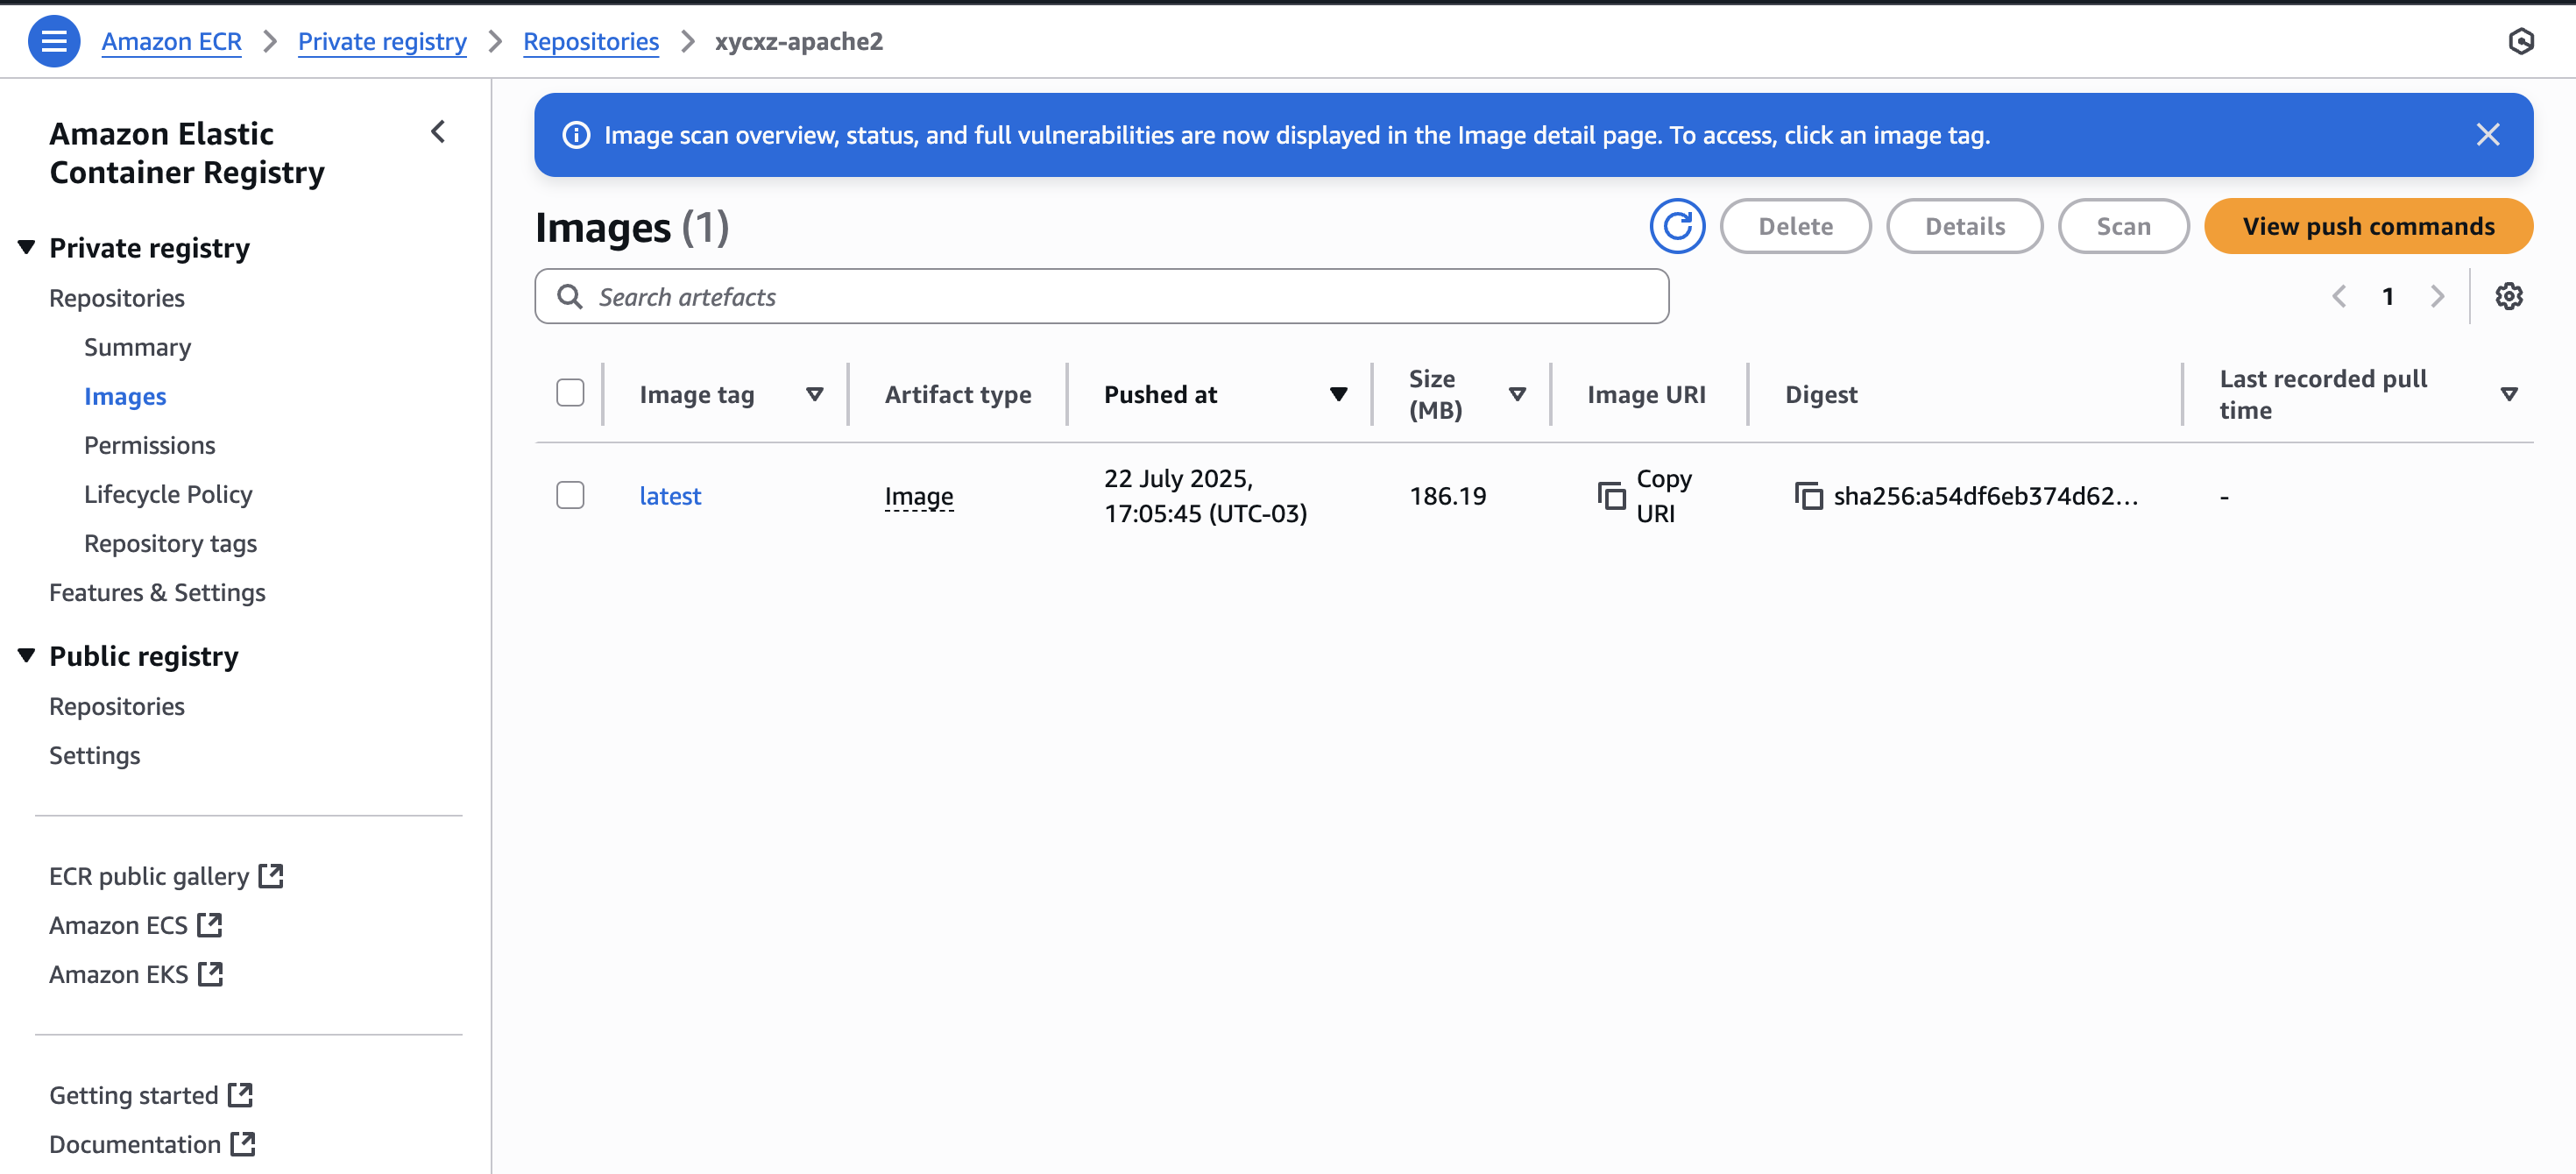Collapse the sidebar with the chevron icon
Viewport: 2576px width, 1174px height.
tap(438, 132)
